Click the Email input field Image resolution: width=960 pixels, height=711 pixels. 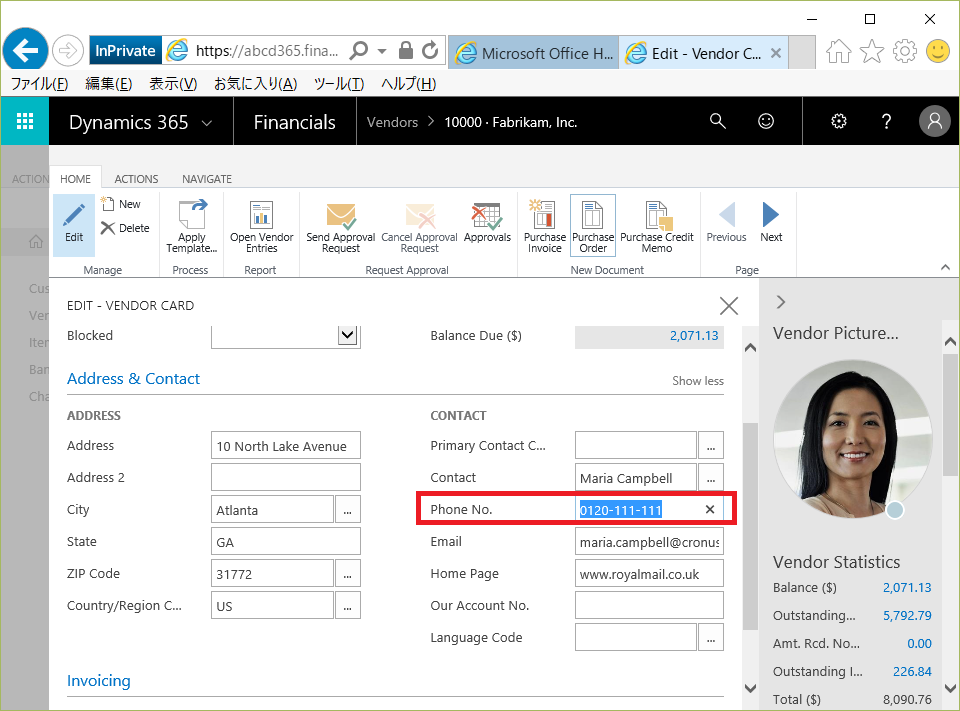click(x=649, y=542)
